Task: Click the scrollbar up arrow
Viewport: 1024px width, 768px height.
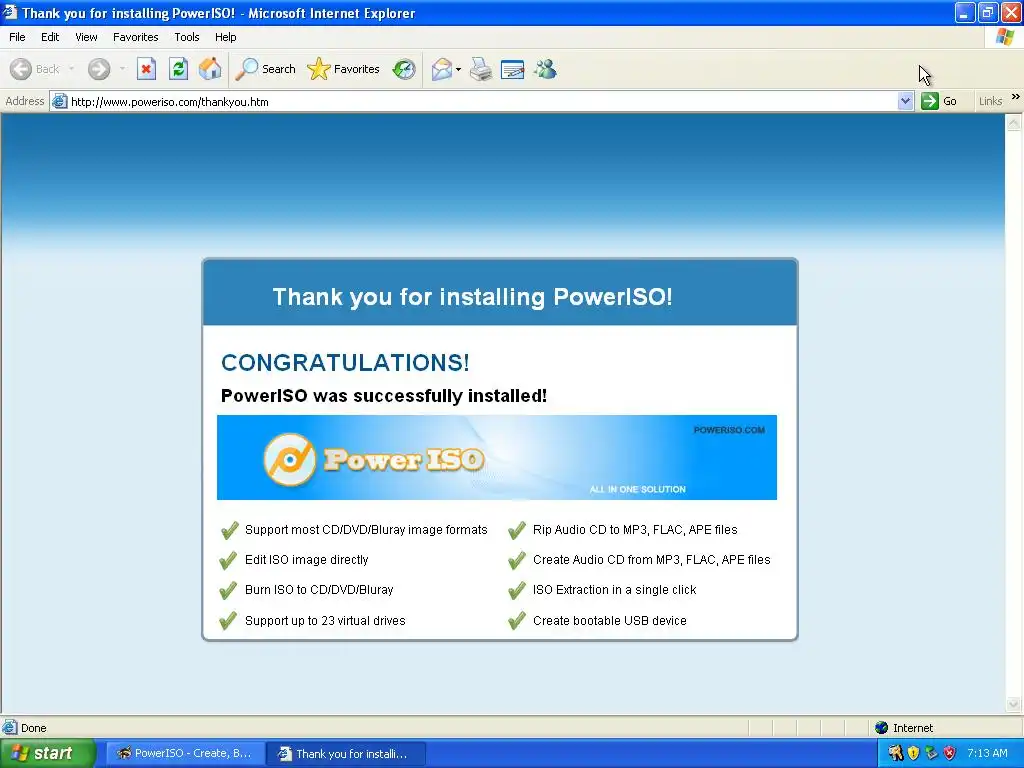Action: pos(1014,122)
